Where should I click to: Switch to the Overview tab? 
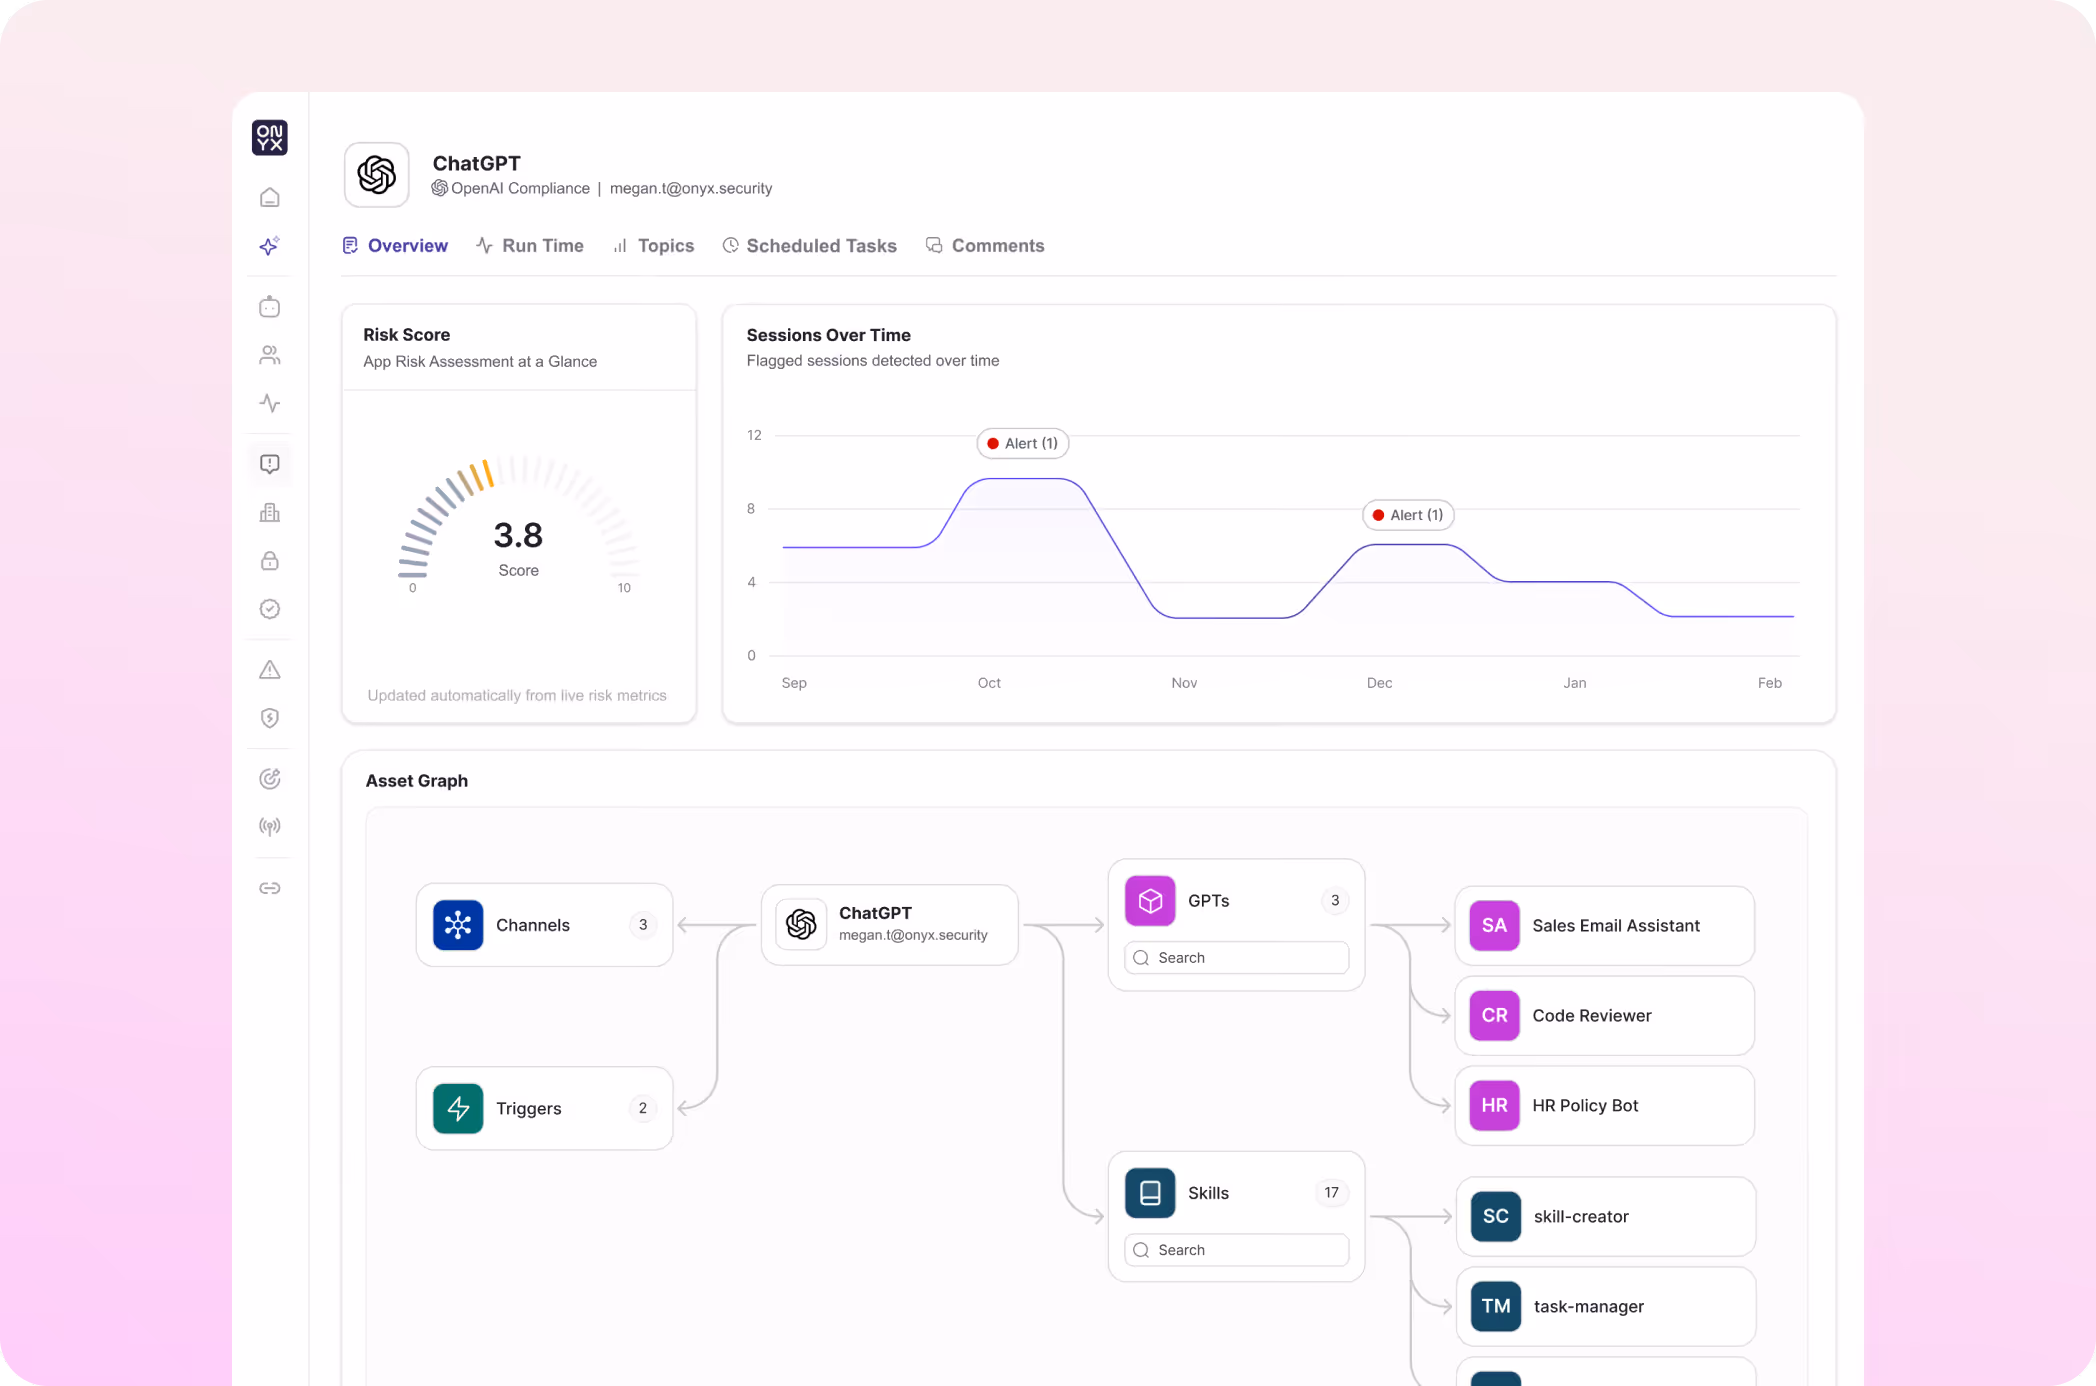(x=395, y=246)
